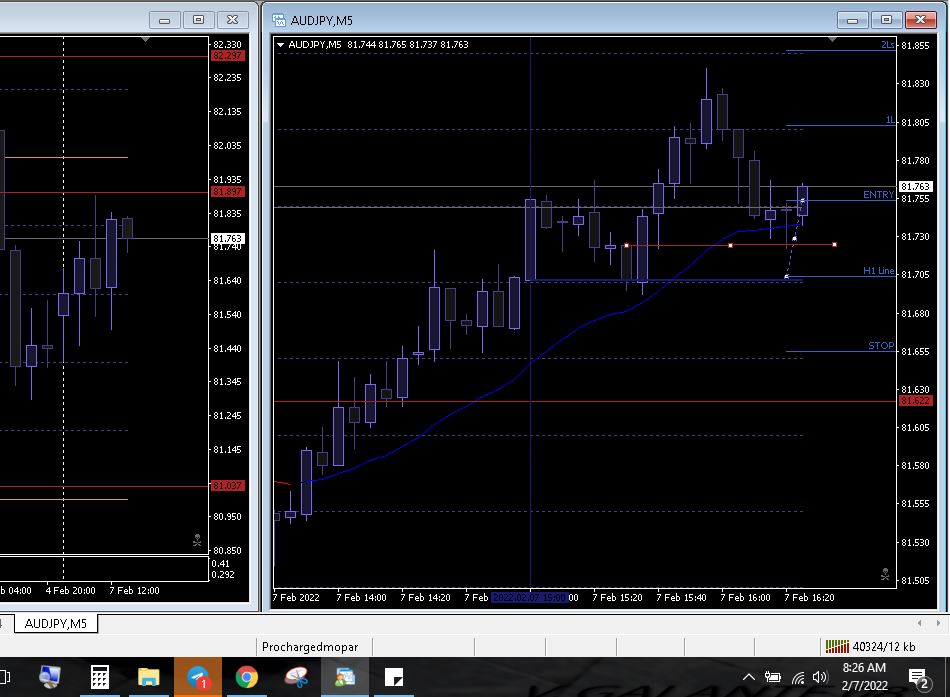The image size is (950, 697).
Task: Open the Snipping Tool from the taskbar
Action: point(296,677)
